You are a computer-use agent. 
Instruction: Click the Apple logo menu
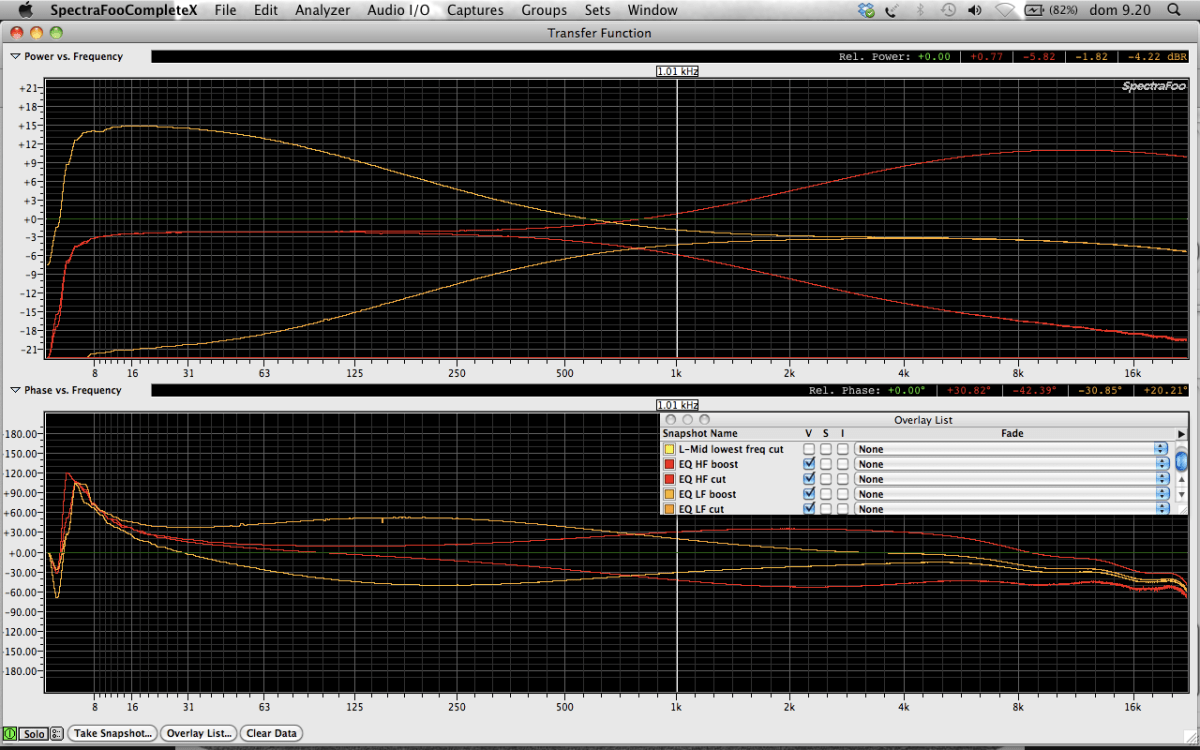26,10
